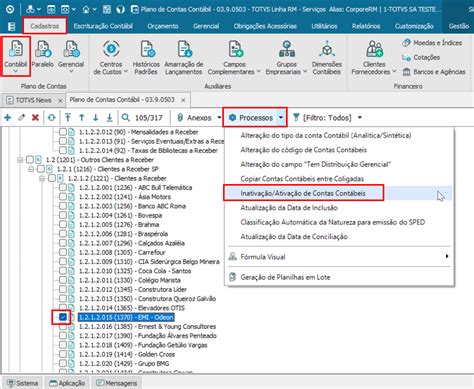The image size is (474, 389).
Task: Open the Anexos dropdown arrow
Action: pyautogui.click(x=219, y=118)
